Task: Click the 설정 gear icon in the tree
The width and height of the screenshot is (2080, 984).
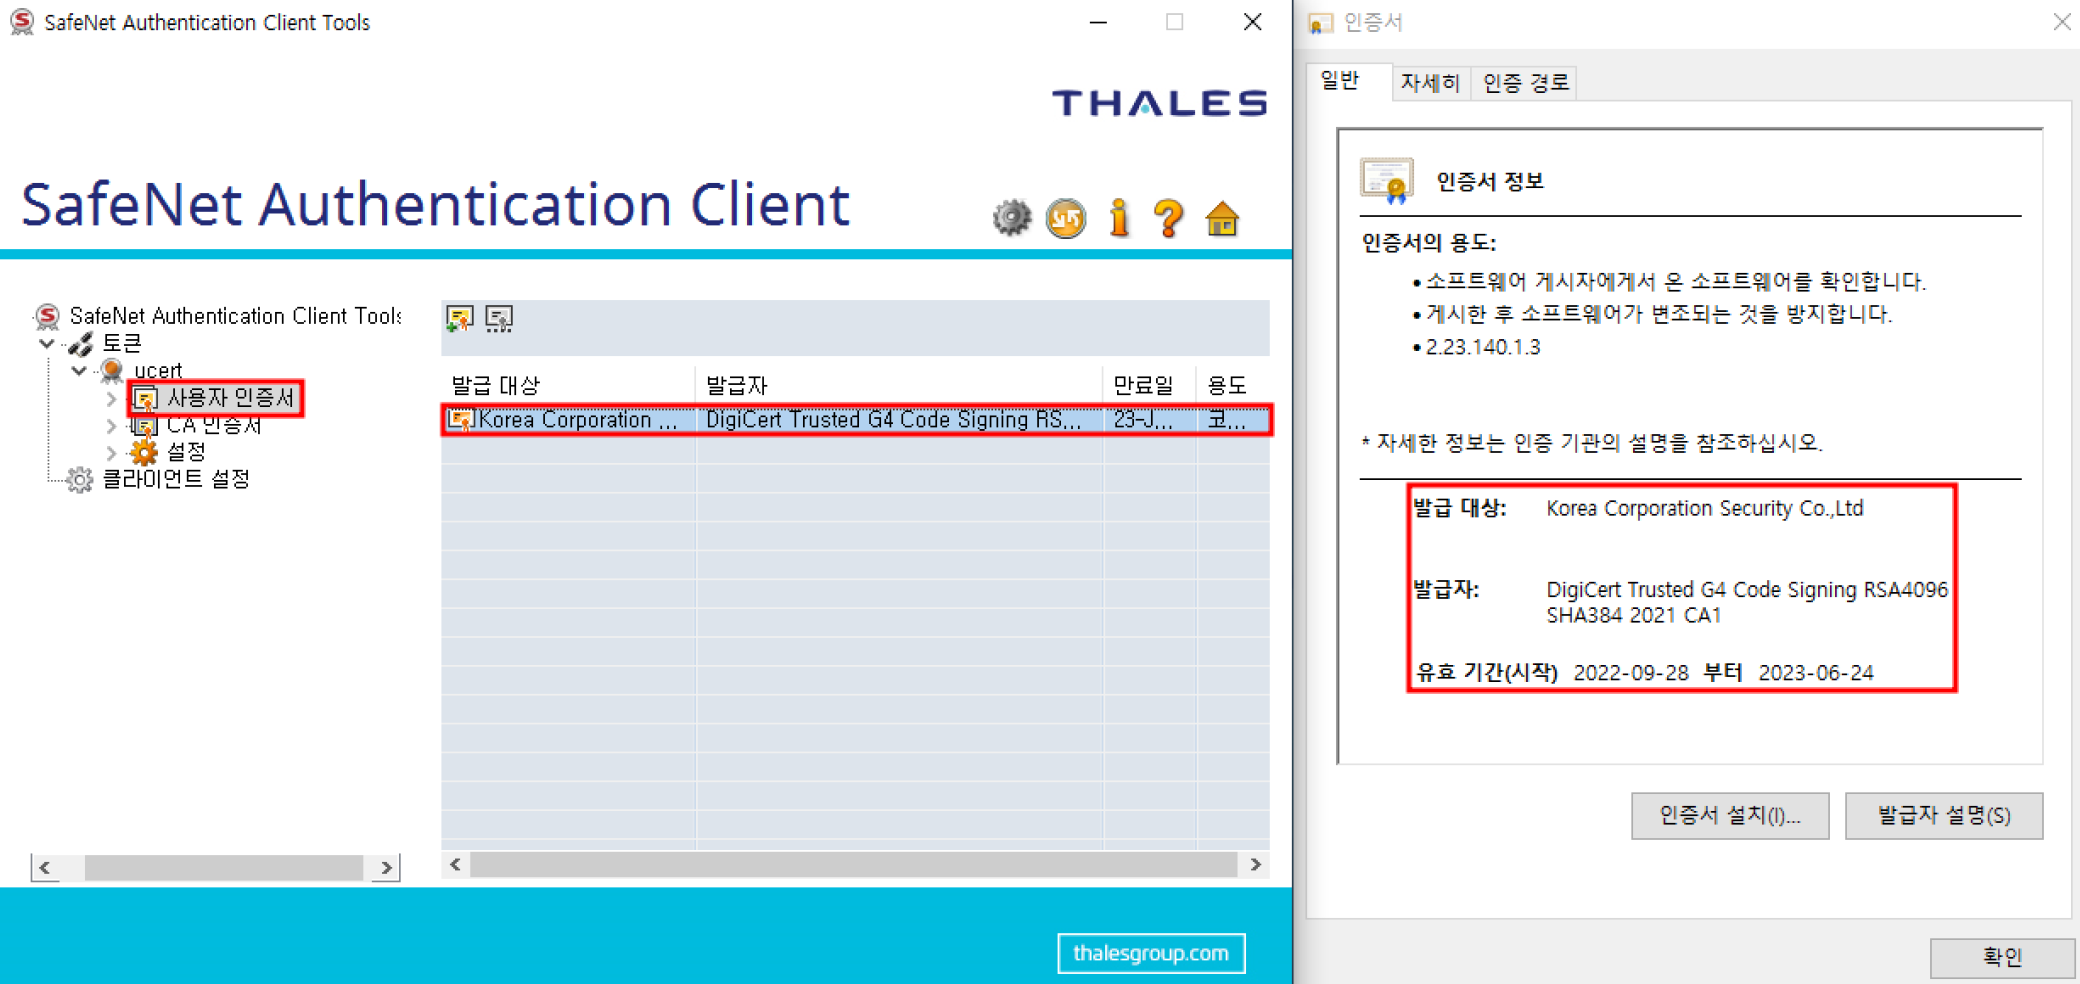Action: (143, 451)
